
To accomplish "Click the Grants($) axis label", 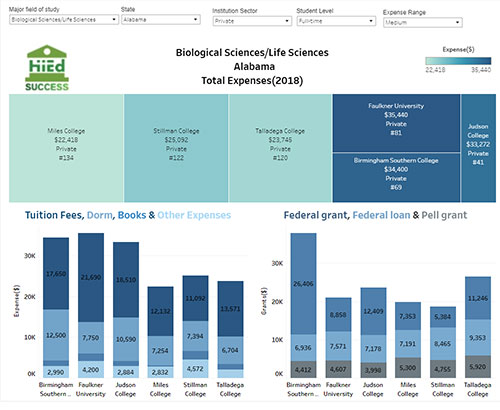I will point(264,301).
